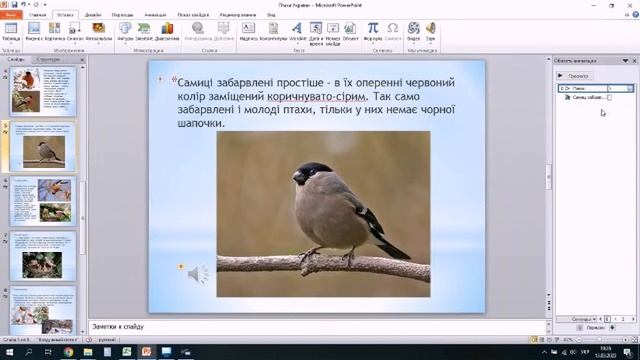Open the Файл tab
The height and width of the screenshot is (360, 640).
tap(11, 15)
